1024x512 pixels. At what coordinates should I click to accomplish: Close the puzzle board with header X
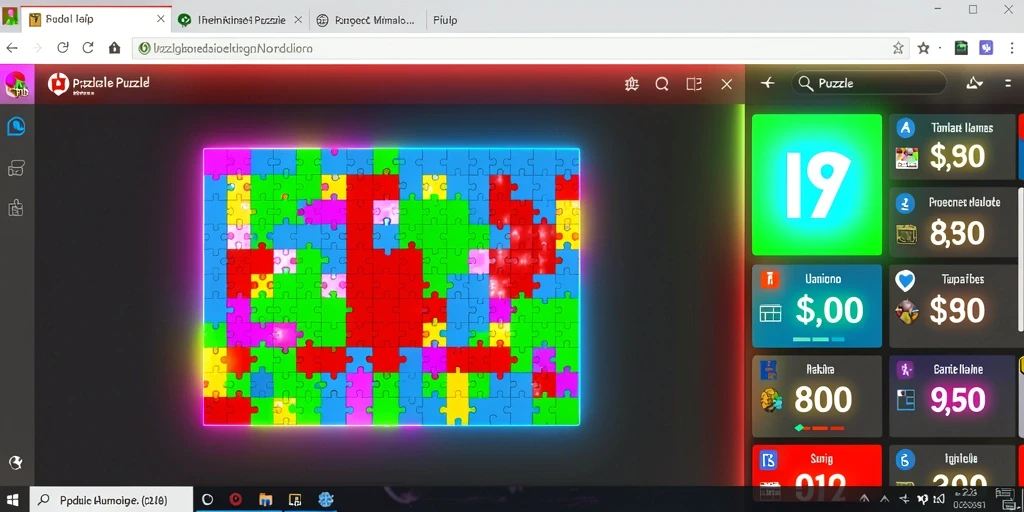(x=726, y=84)
